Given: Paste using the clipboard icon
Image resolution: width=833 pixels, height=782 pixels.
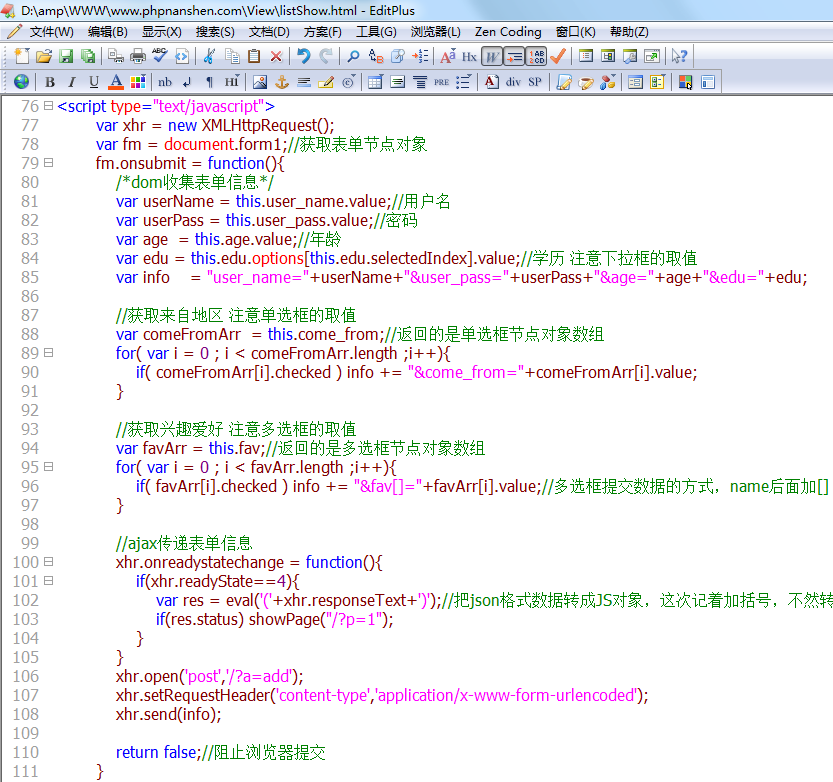Looking at the screenshot, I should point(254,56).
